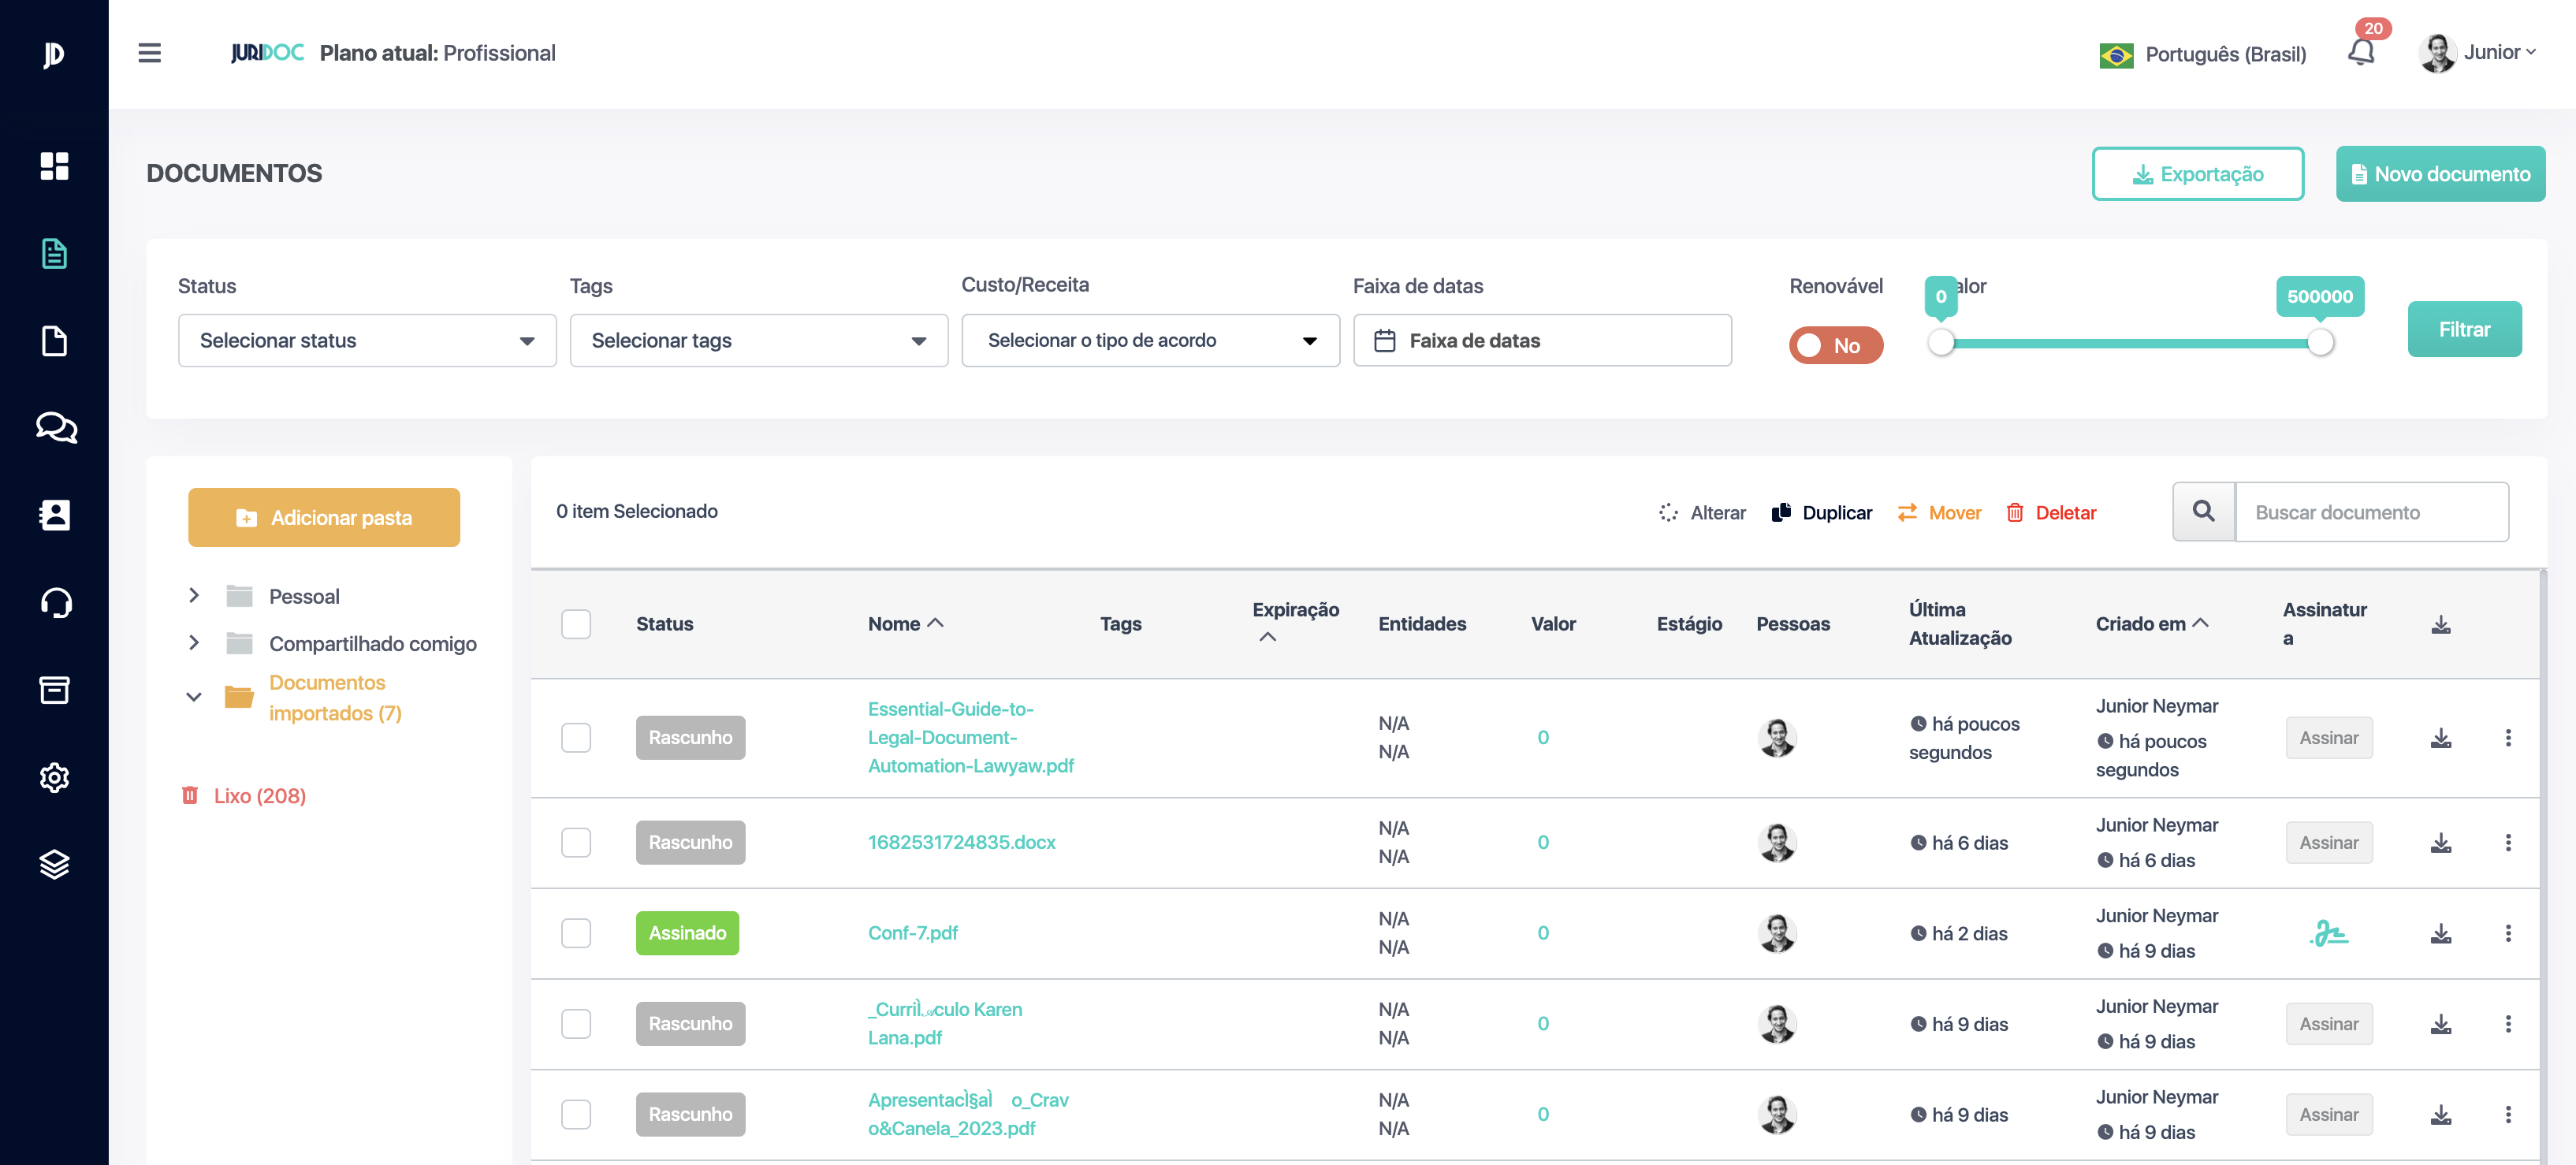Click the Valor slider's 500000 handle
Viewport: 2576px width, 1165px height.
click(x=2320, y=343)
